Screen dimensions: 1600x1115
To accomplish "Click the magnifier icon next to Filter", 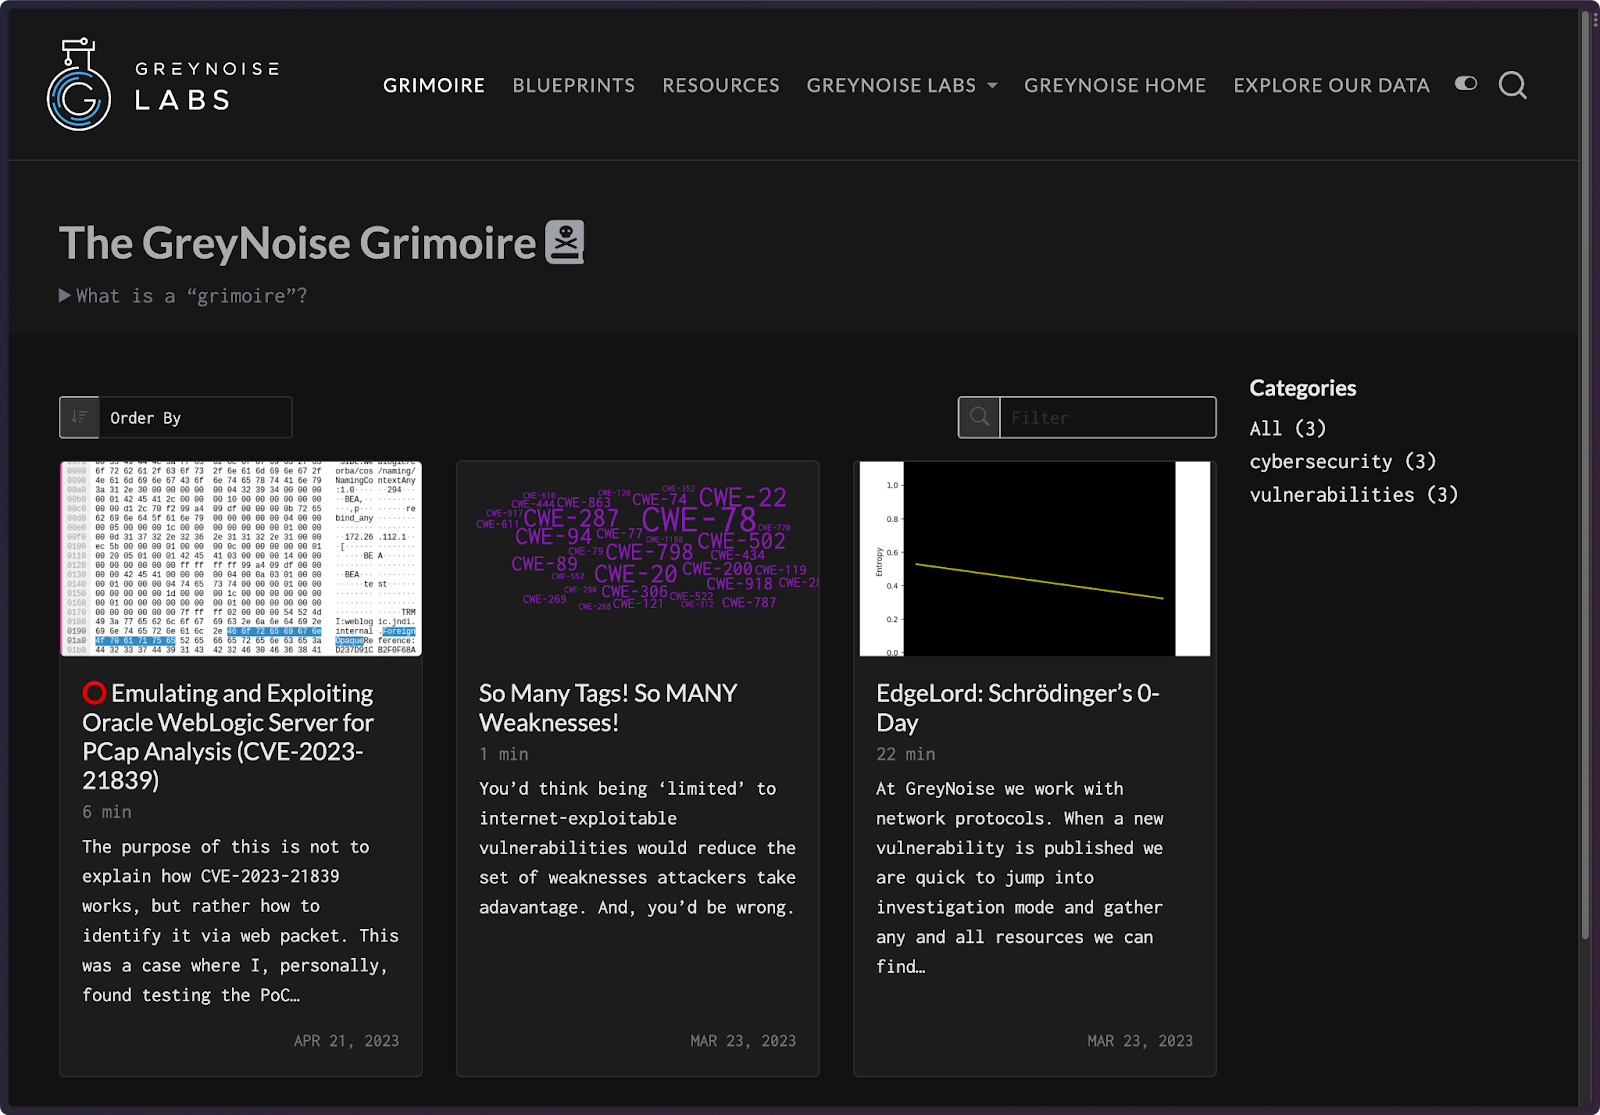I will click(x=979, y=417).
